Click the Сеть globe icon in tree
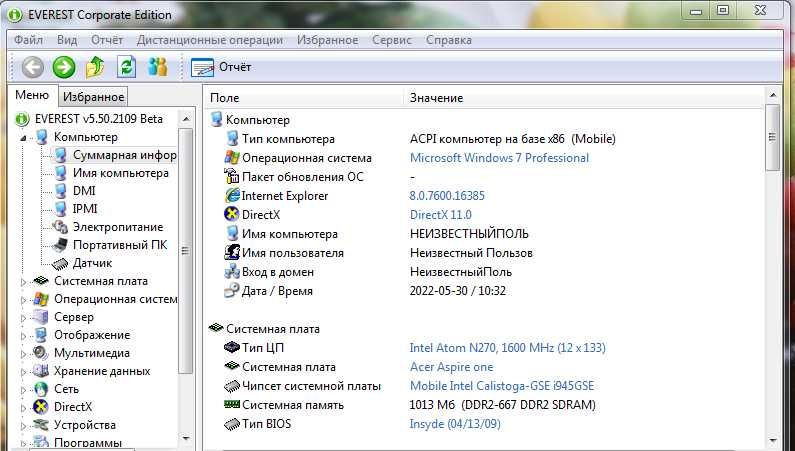Screen dimensions: 795x451 (x=41, y=389)
